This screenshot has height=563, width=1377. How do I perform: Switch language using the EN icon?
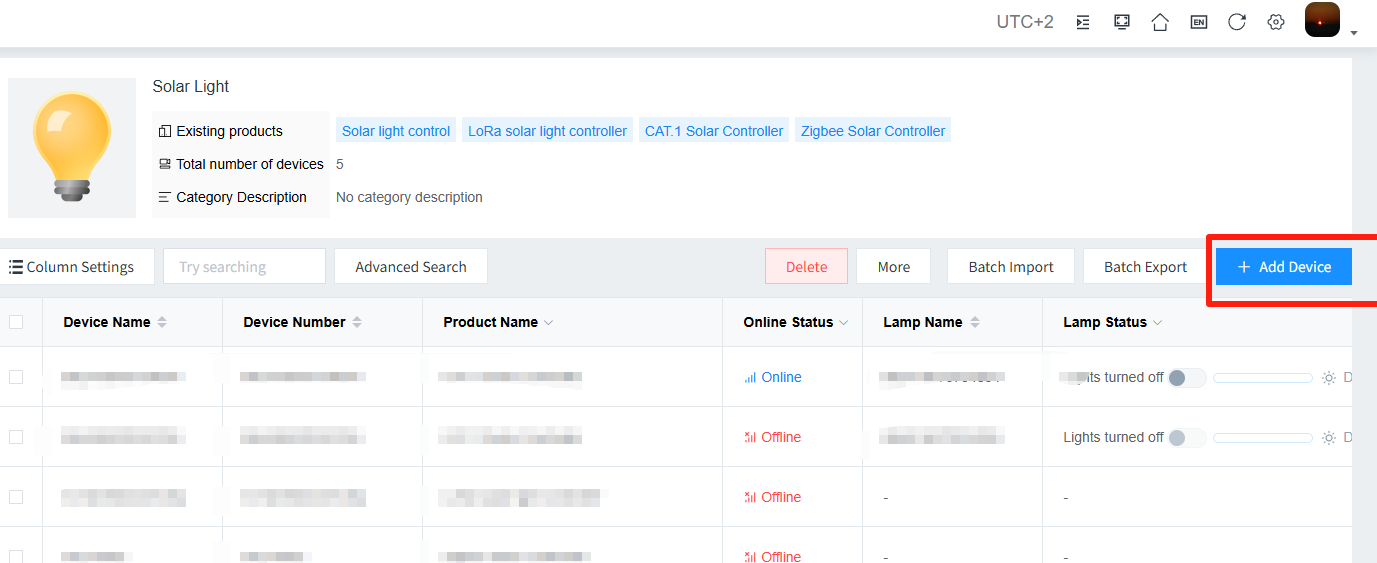(x=1198, y=22)
